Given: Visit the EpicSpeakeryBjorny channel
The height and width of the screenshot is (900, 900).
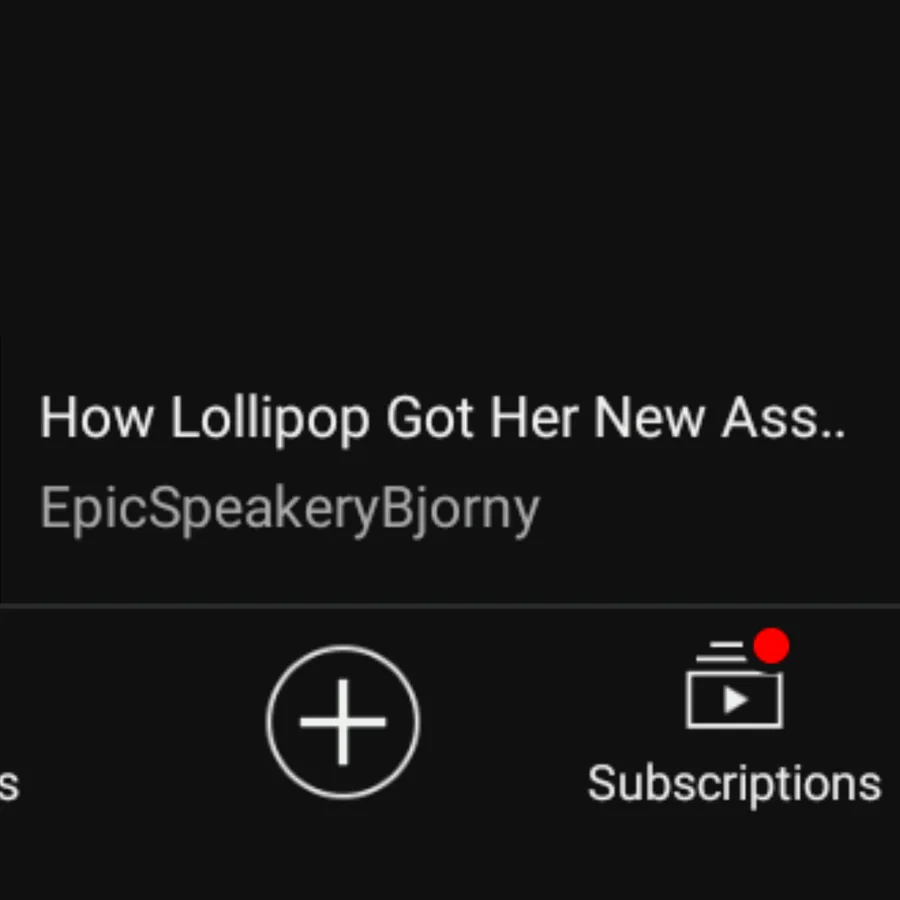Looking at the screenshot, I should (290, 509).
